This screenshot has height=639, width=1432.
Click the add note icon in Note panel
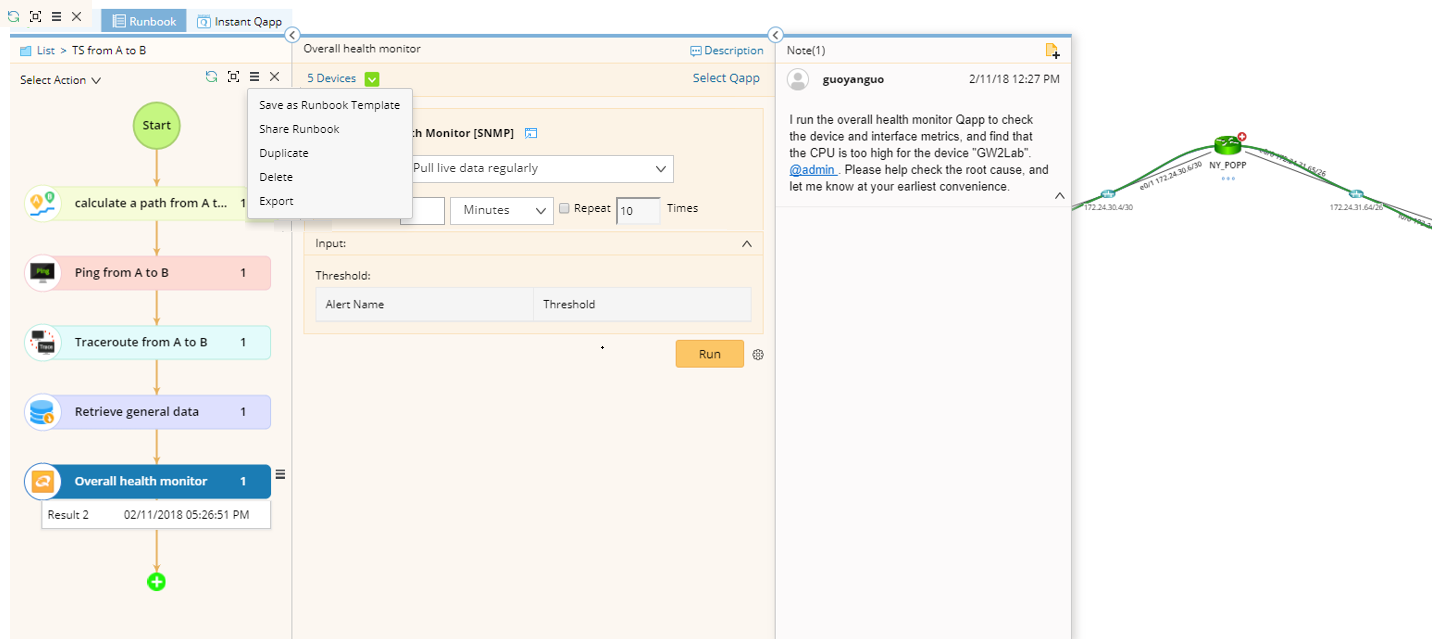point(1051,51)
